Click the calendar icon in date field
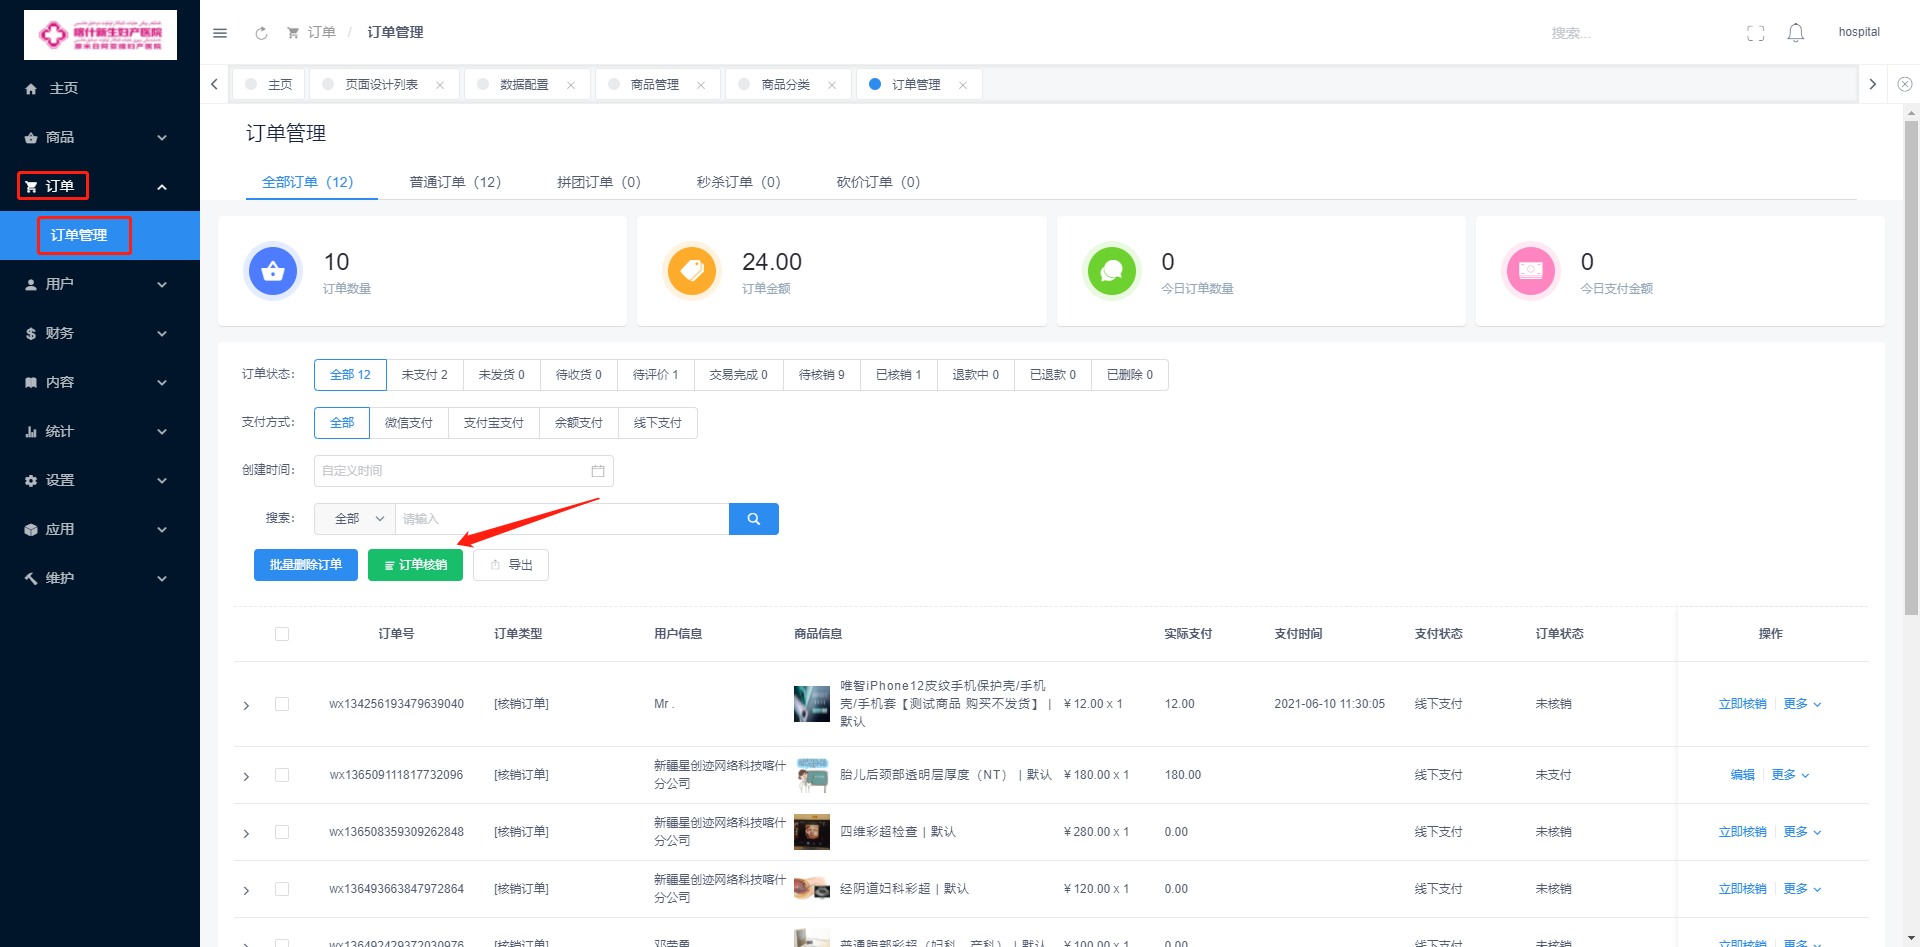 598,471
